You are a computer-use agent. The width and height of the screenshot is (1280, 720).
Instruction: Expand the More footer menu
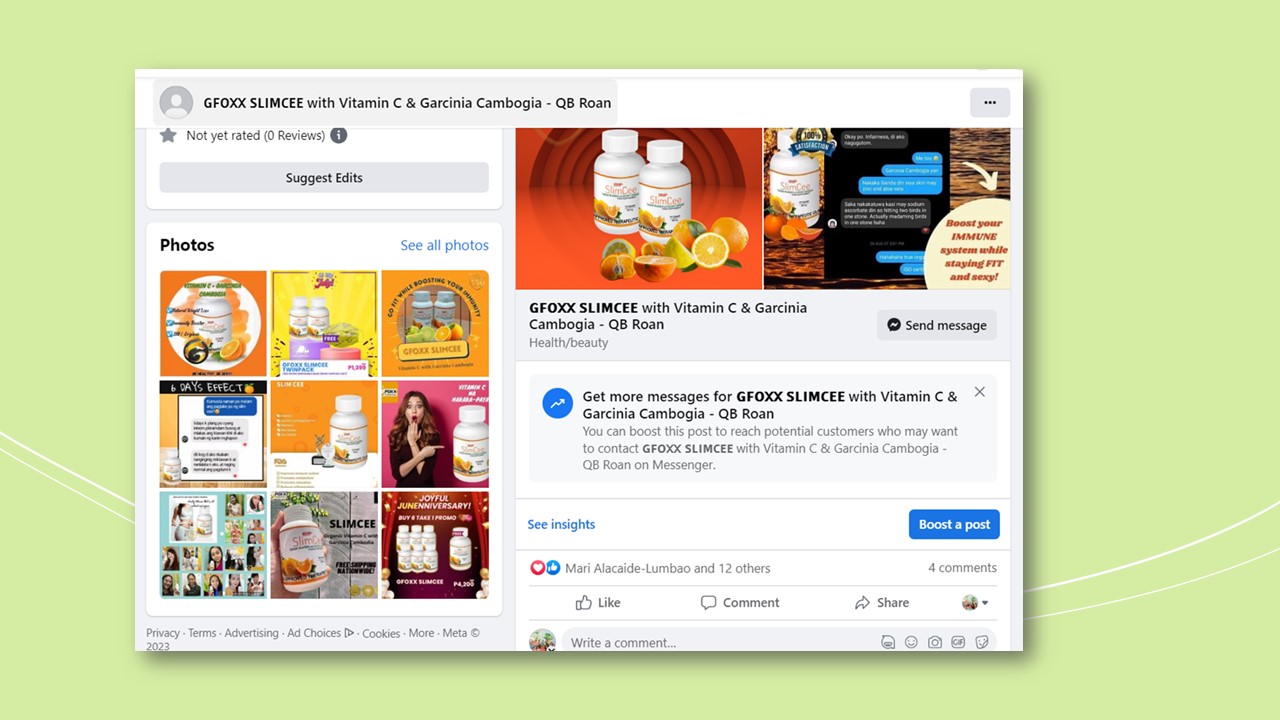(421, 633)
